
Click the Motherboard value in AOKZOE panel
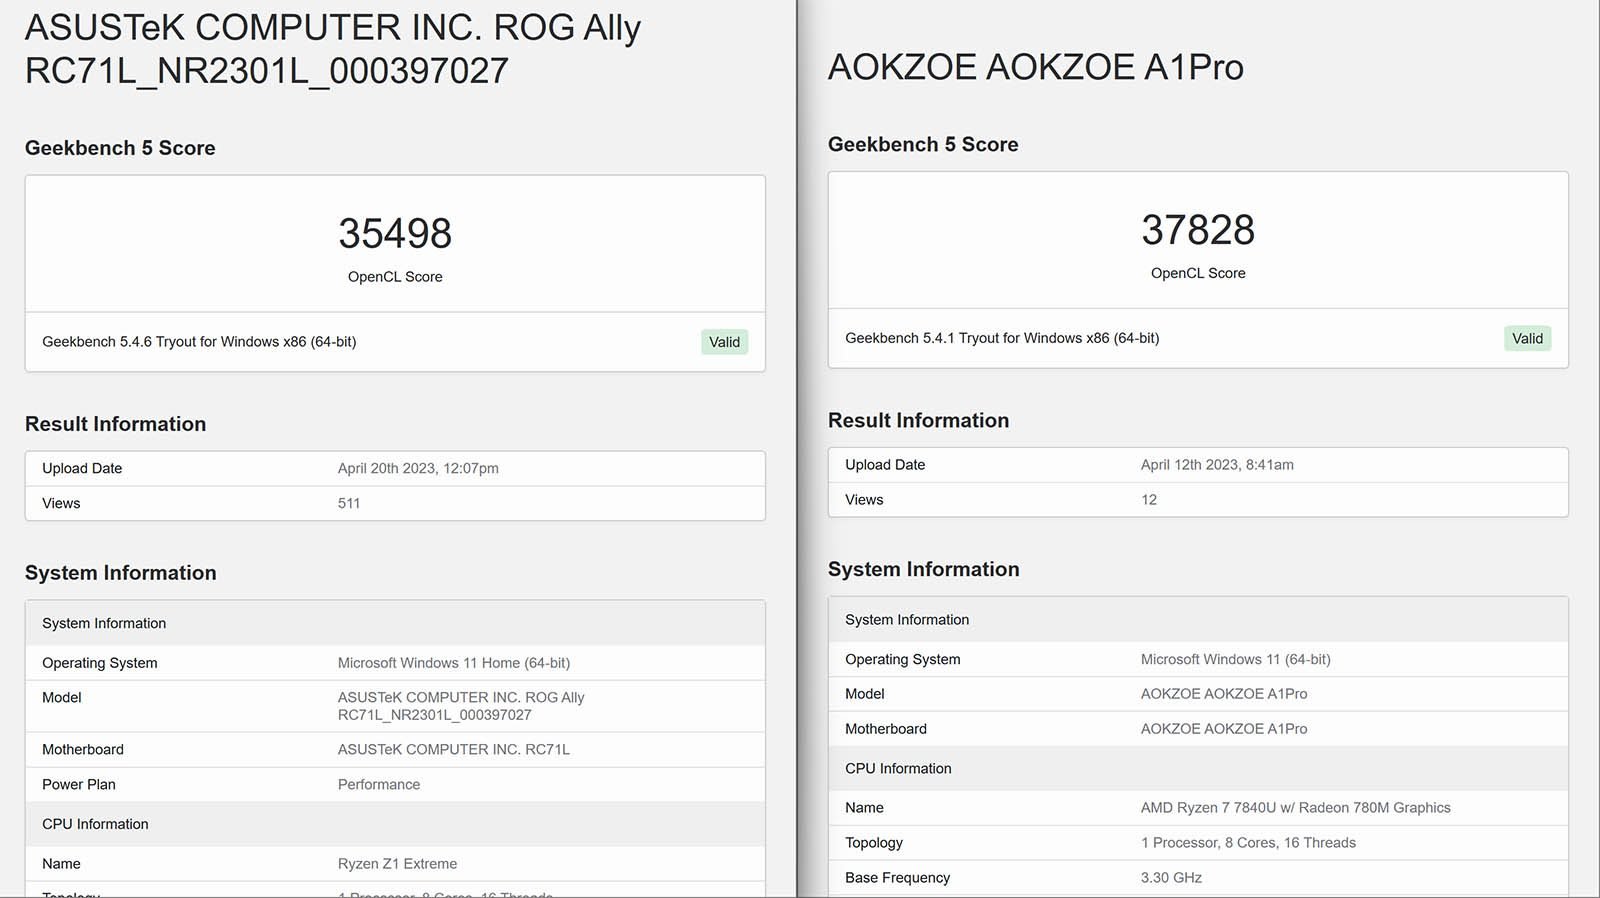click(x=1224, y=729)
